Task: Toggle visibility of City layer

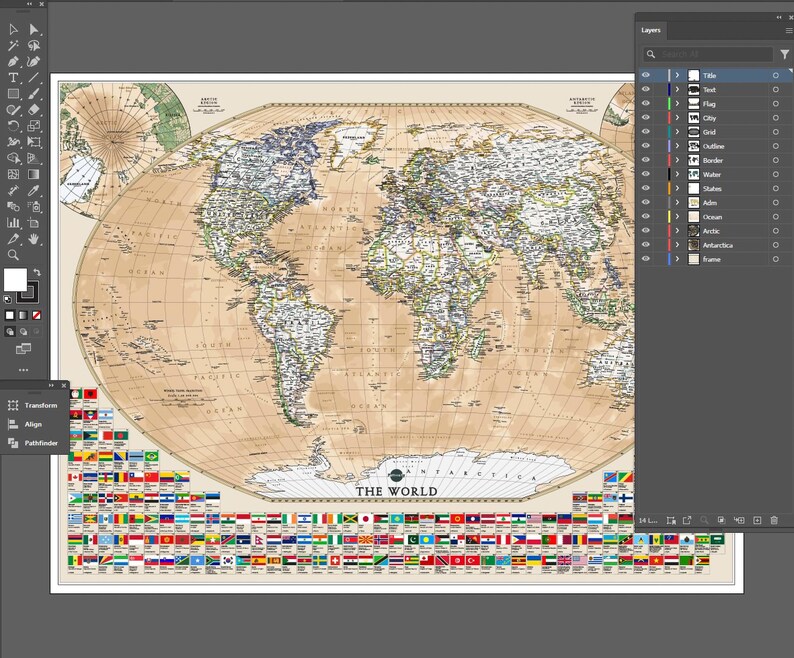Action: [x=646, y=118]
